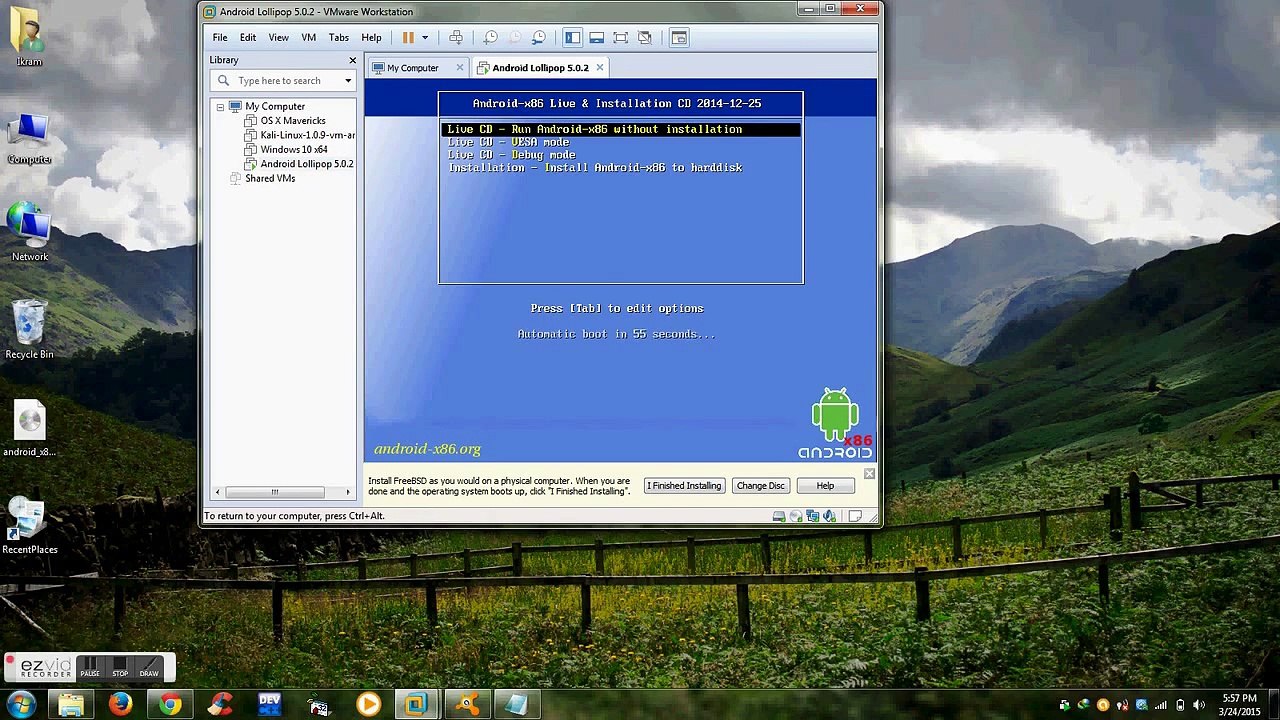The height and width of the screenshot is (720, 1280).
Task: Select Live CD VESA mode option
Action: (x=508, y=142)
